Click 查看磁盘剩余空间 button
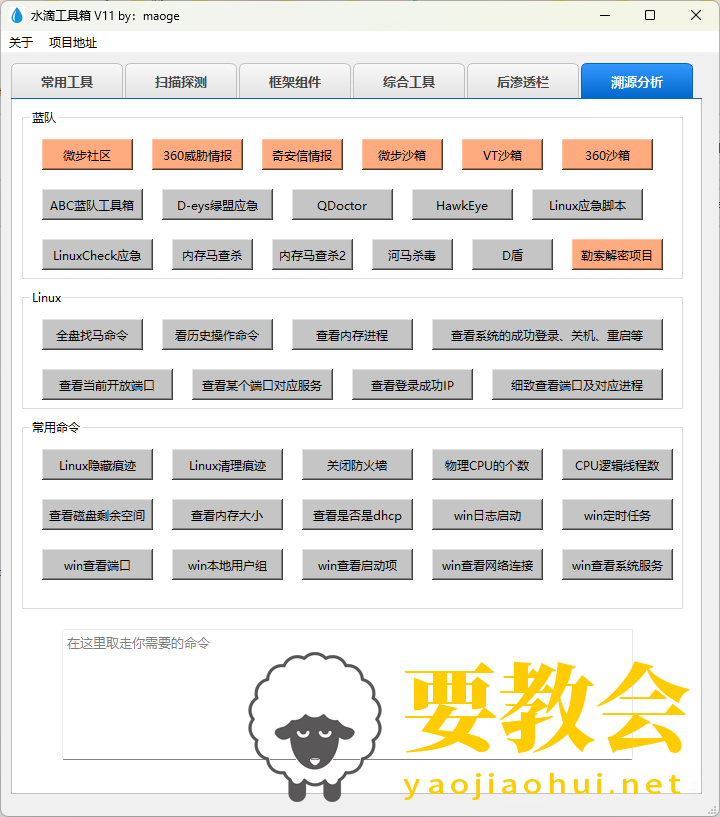The image size is (720, 817). tap(97, 515)
